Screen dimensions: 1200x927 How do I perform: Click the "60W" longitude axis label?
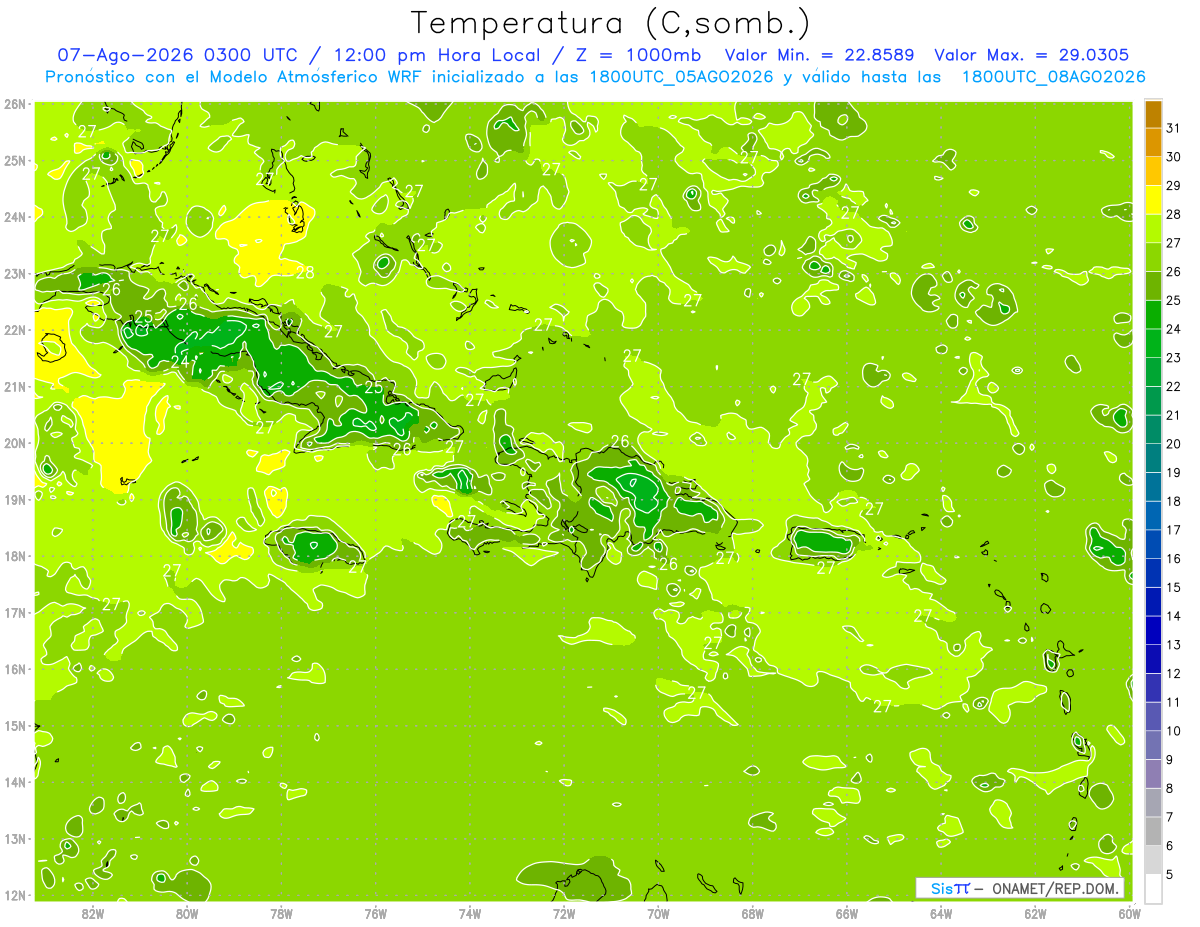[x=1130, y=914]
